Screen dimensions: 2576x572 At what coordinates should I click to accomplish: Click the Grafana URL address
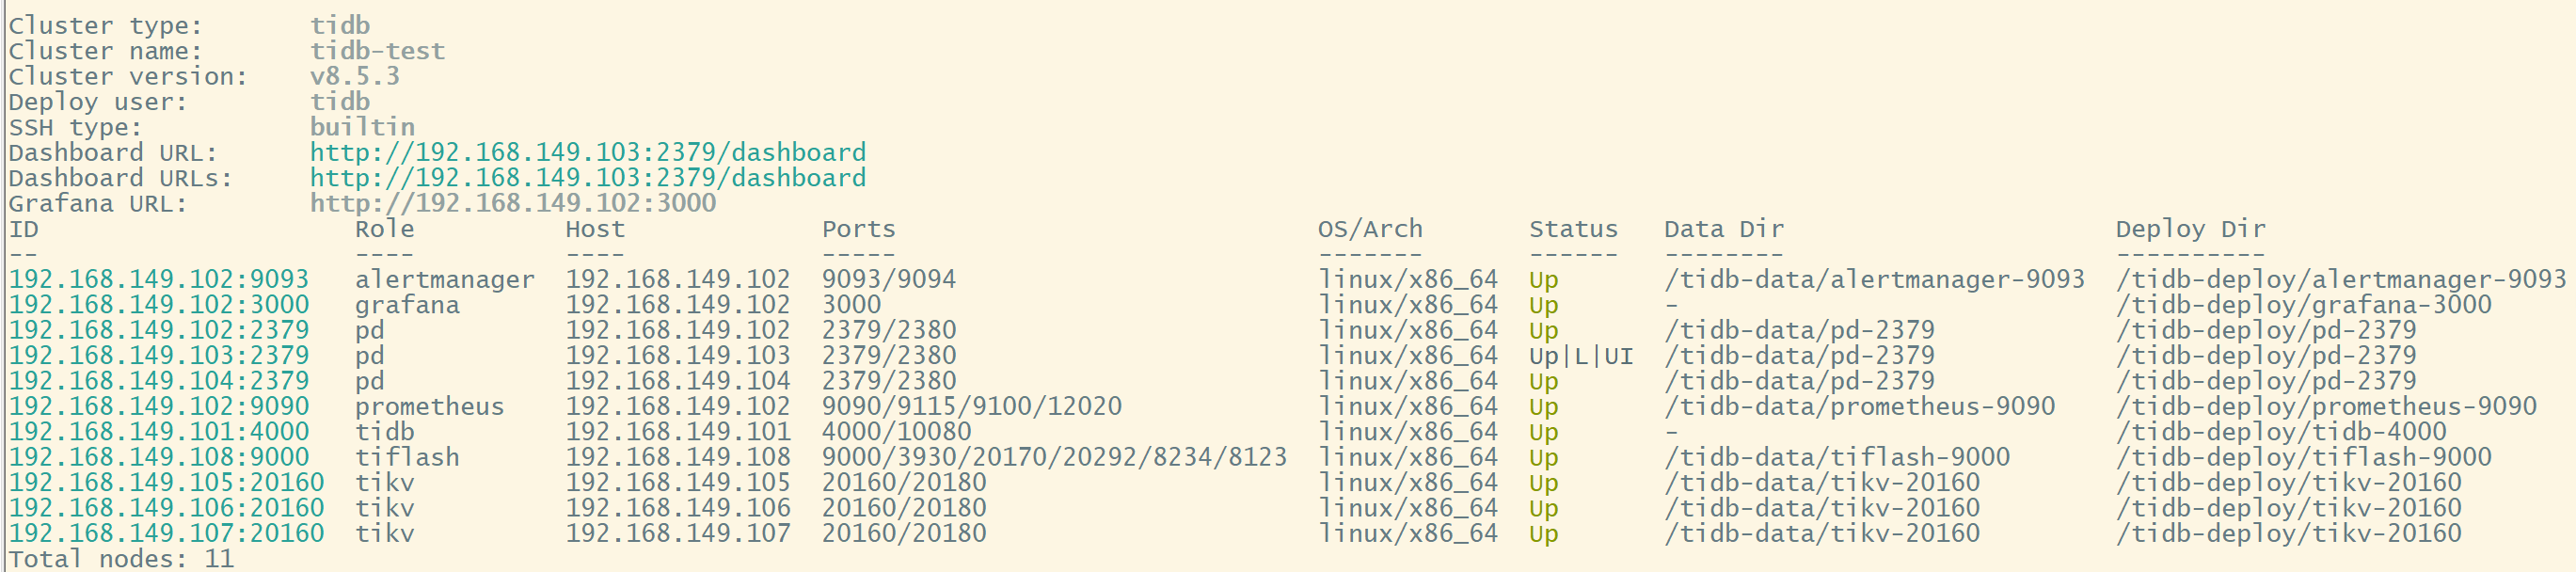(512, 203)
